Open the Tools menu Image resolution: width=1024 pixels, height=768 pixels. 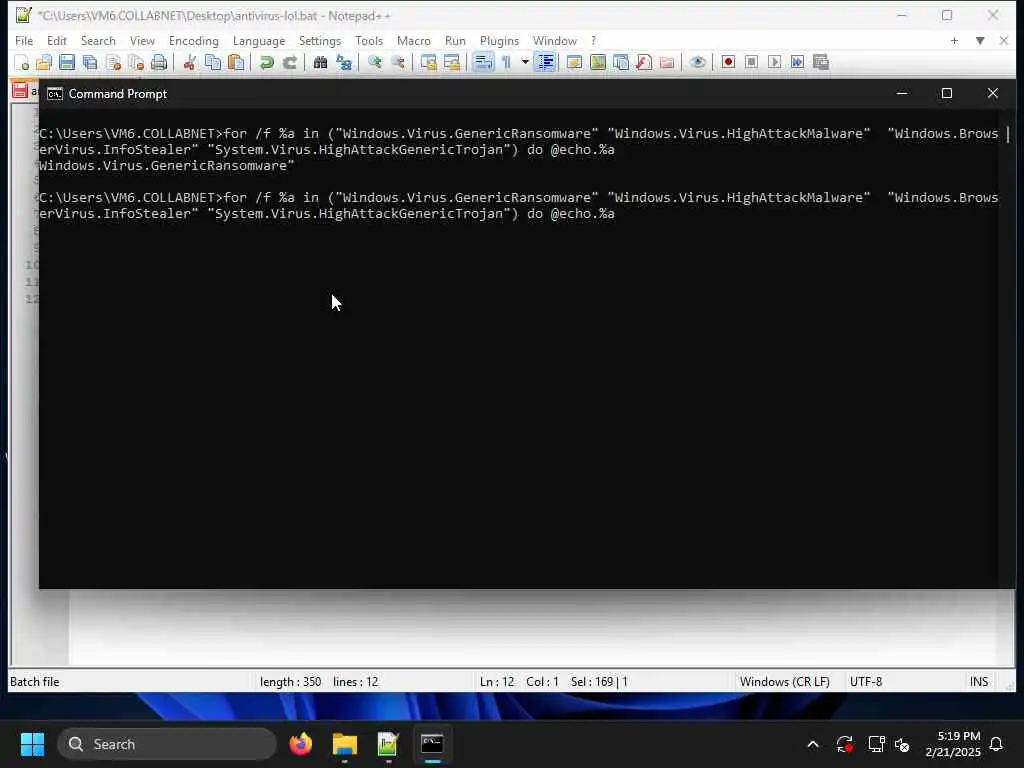tap(369, 40)
